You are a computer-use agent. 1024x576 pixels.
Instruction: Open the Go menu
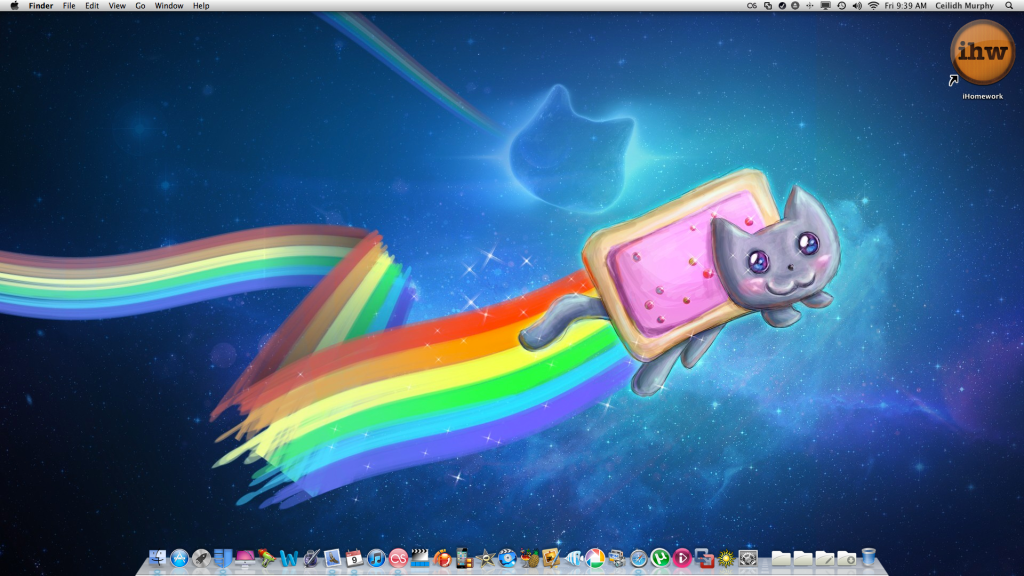[140, 6]
